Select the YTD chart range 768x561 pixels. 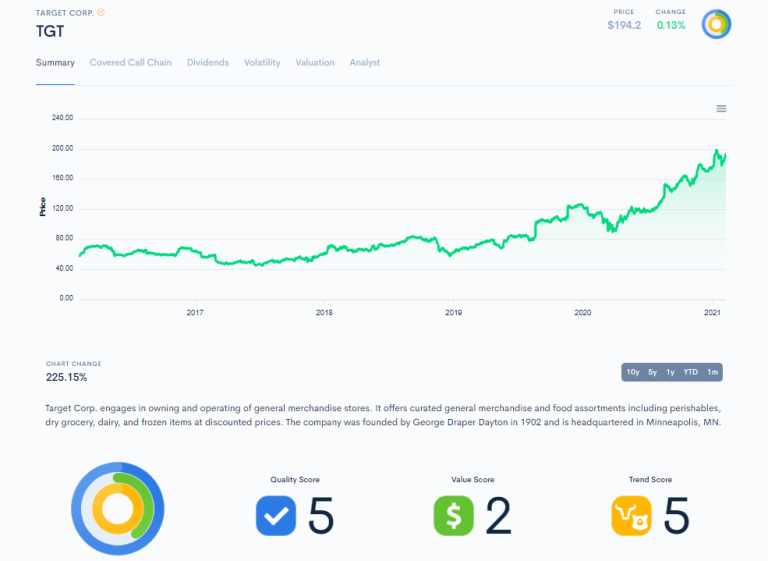pyautogui.click(x=690, y=372)
